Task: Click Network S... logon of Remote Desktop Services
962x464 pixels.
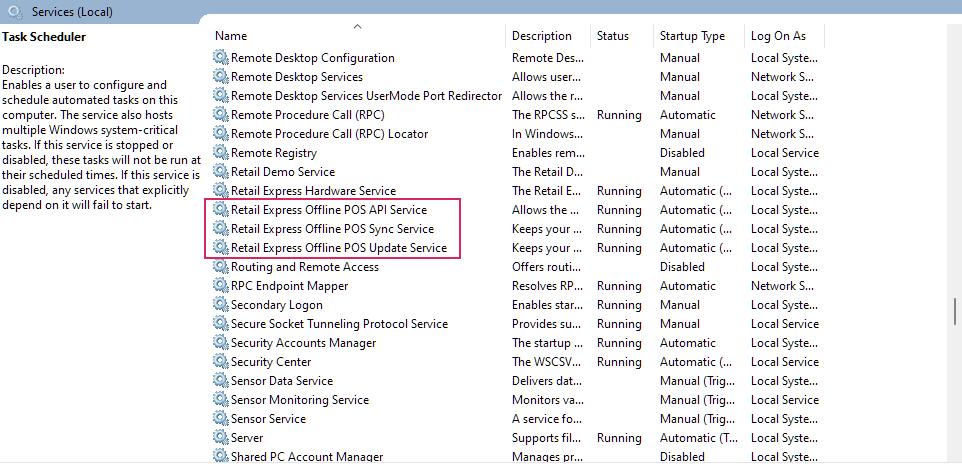Action: pos(782,77)
